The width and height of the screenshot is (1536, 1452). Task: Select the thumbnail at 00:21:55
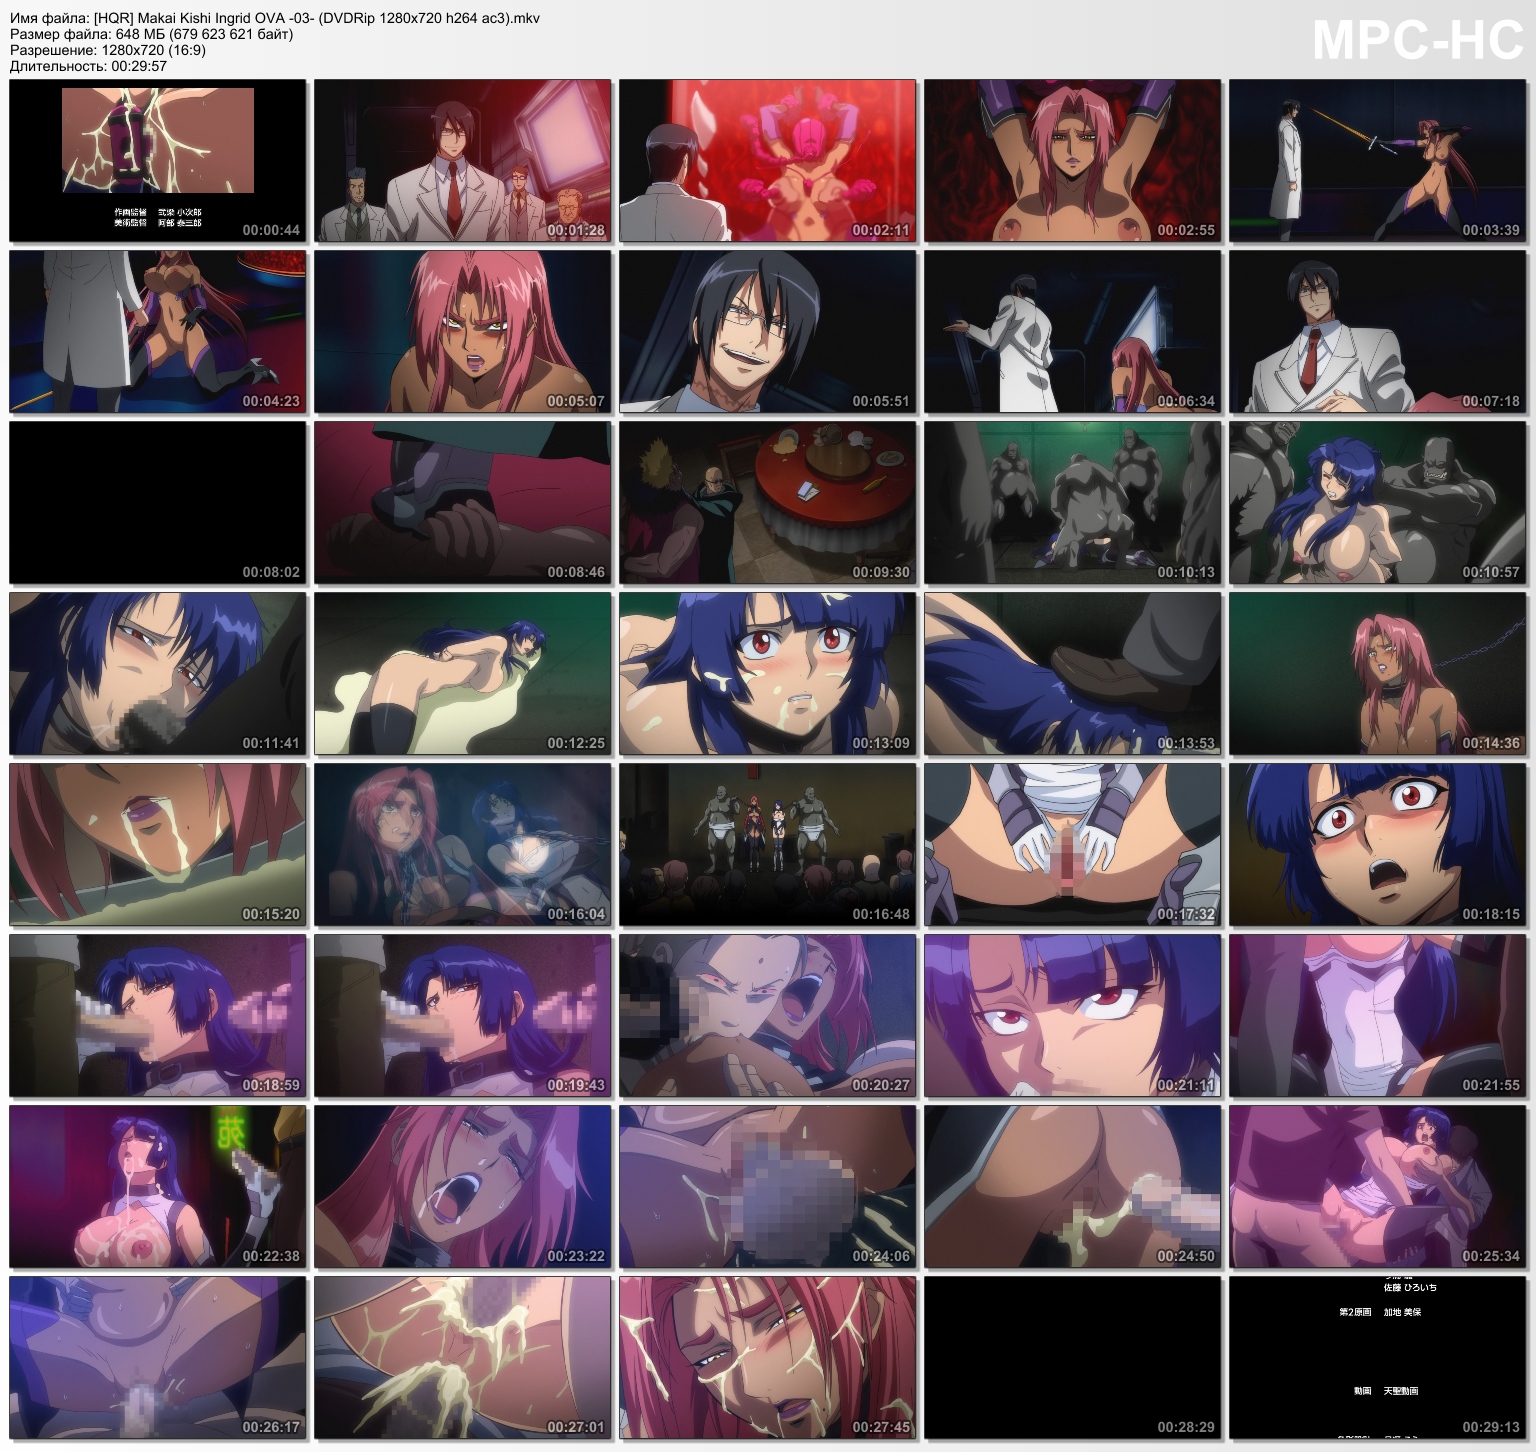click(1378, 1016)
